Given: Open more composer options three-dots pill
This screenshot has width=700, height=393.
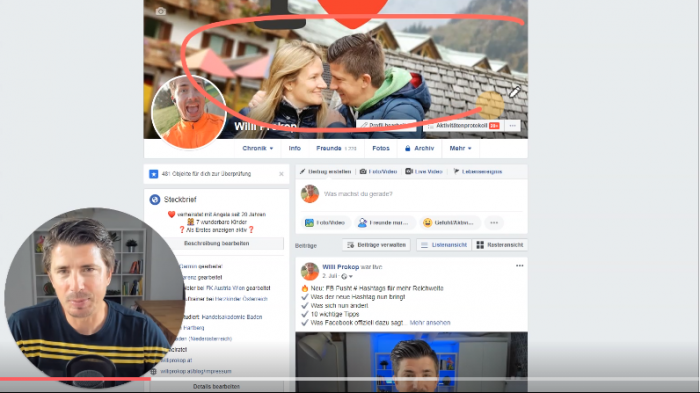Looking at the screenshot, I should 494,223.
